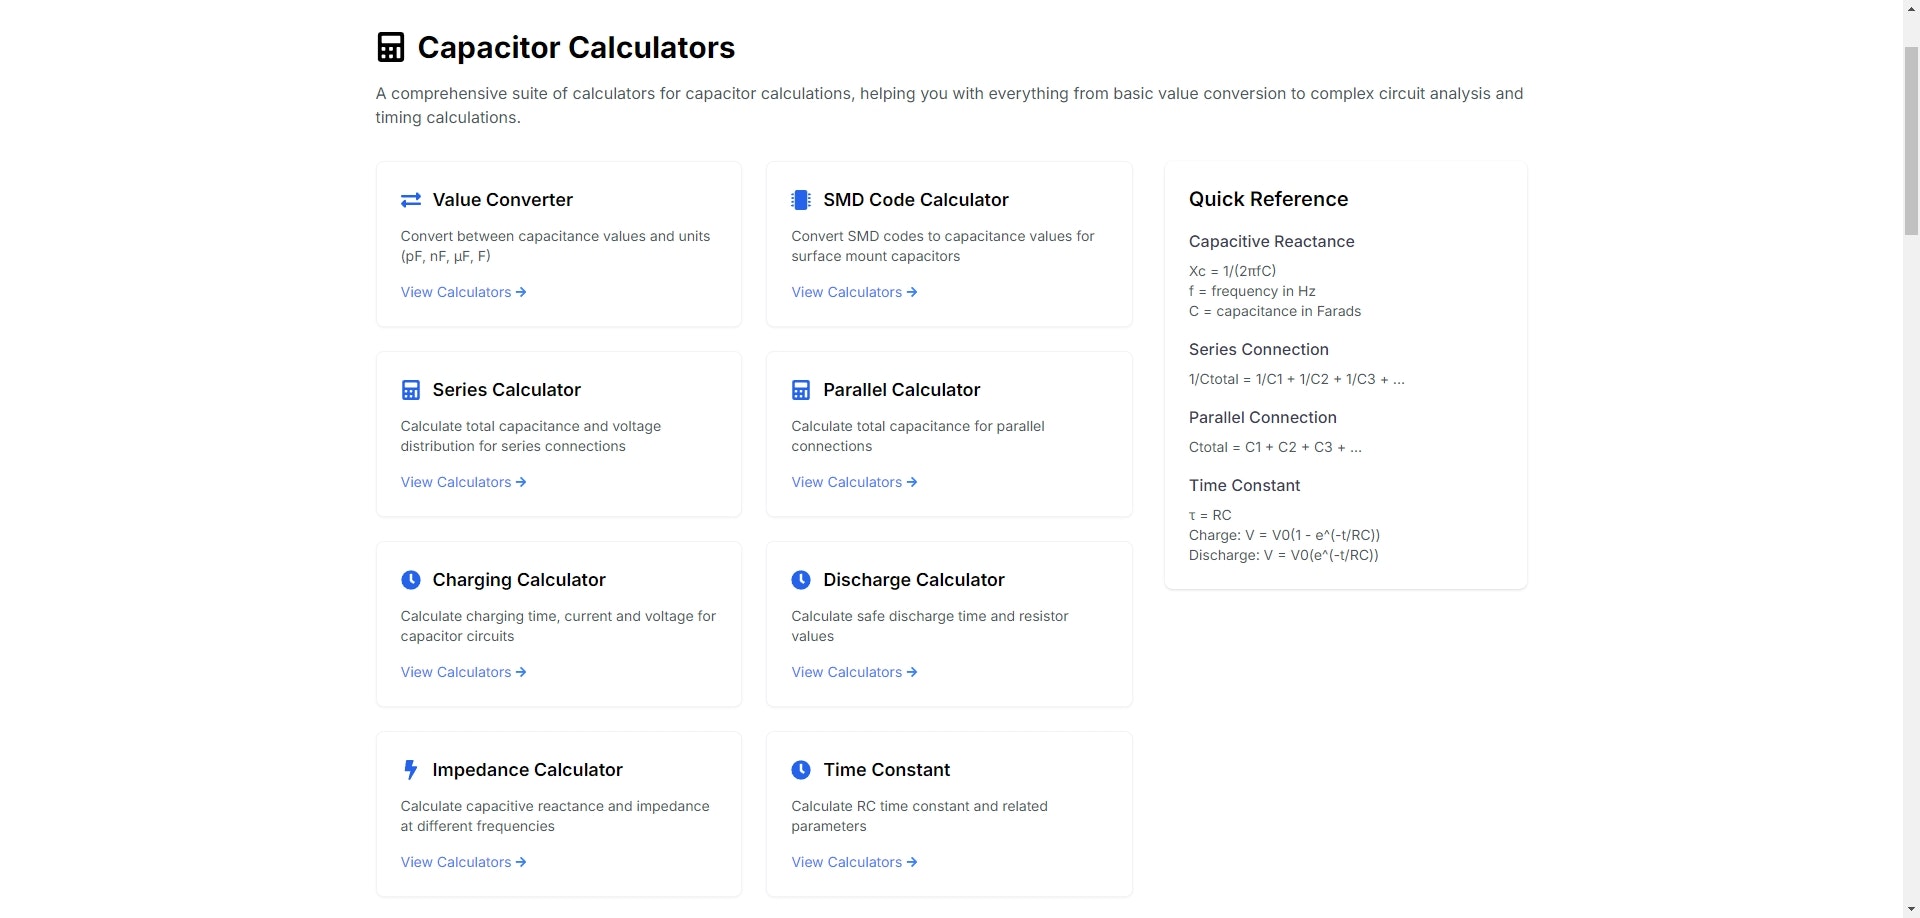This screenshot has height=918, width=1920.
Task: Open View Calculators link under Charging Calculator
Action: click(x=463, y=672)
